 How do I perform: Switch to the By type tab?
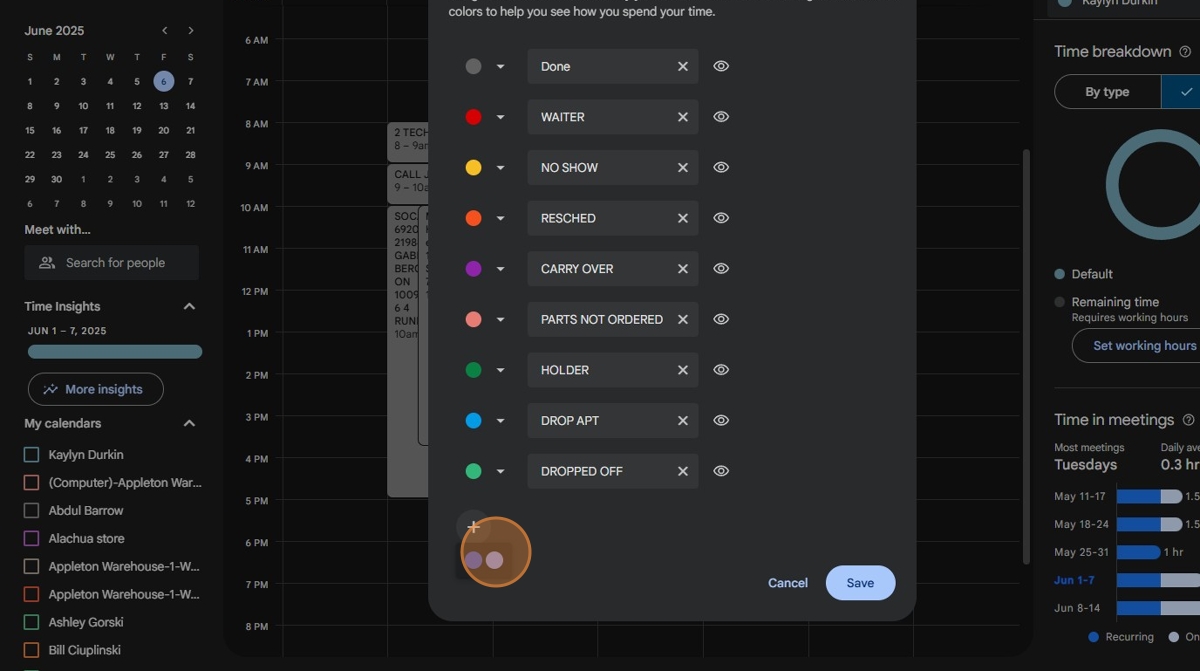1107,92
